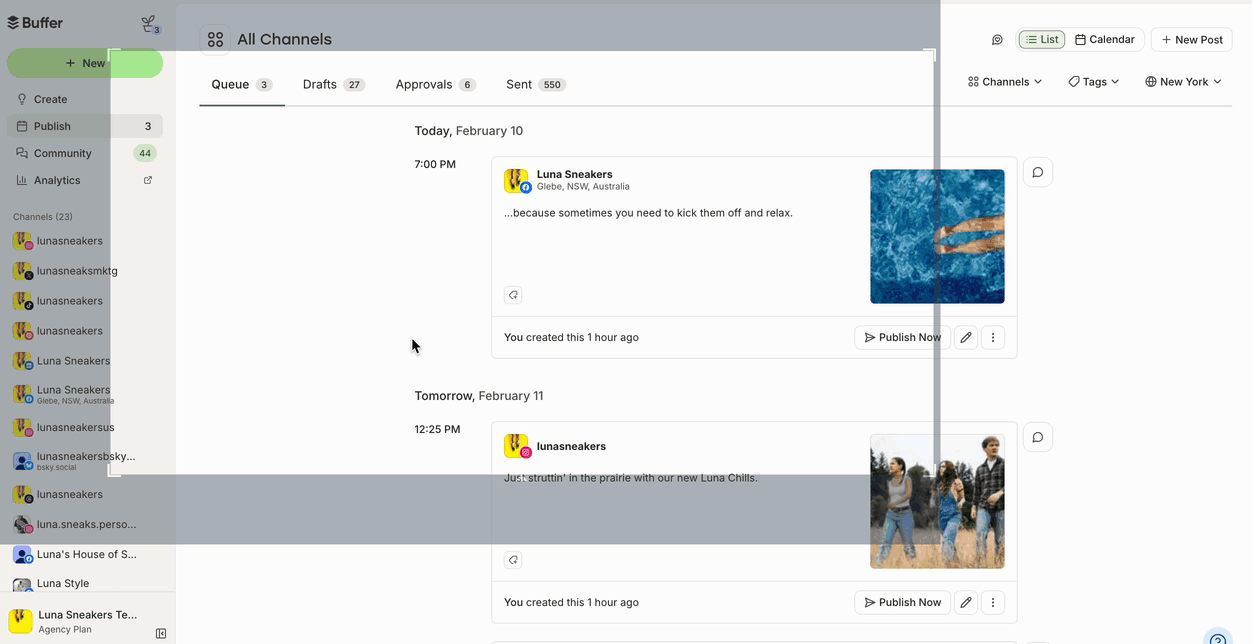This screenshot has width=1252, height=644.
Task: Edit the 7:00 PM post pencil icon
Action: [x=966, y=337]
